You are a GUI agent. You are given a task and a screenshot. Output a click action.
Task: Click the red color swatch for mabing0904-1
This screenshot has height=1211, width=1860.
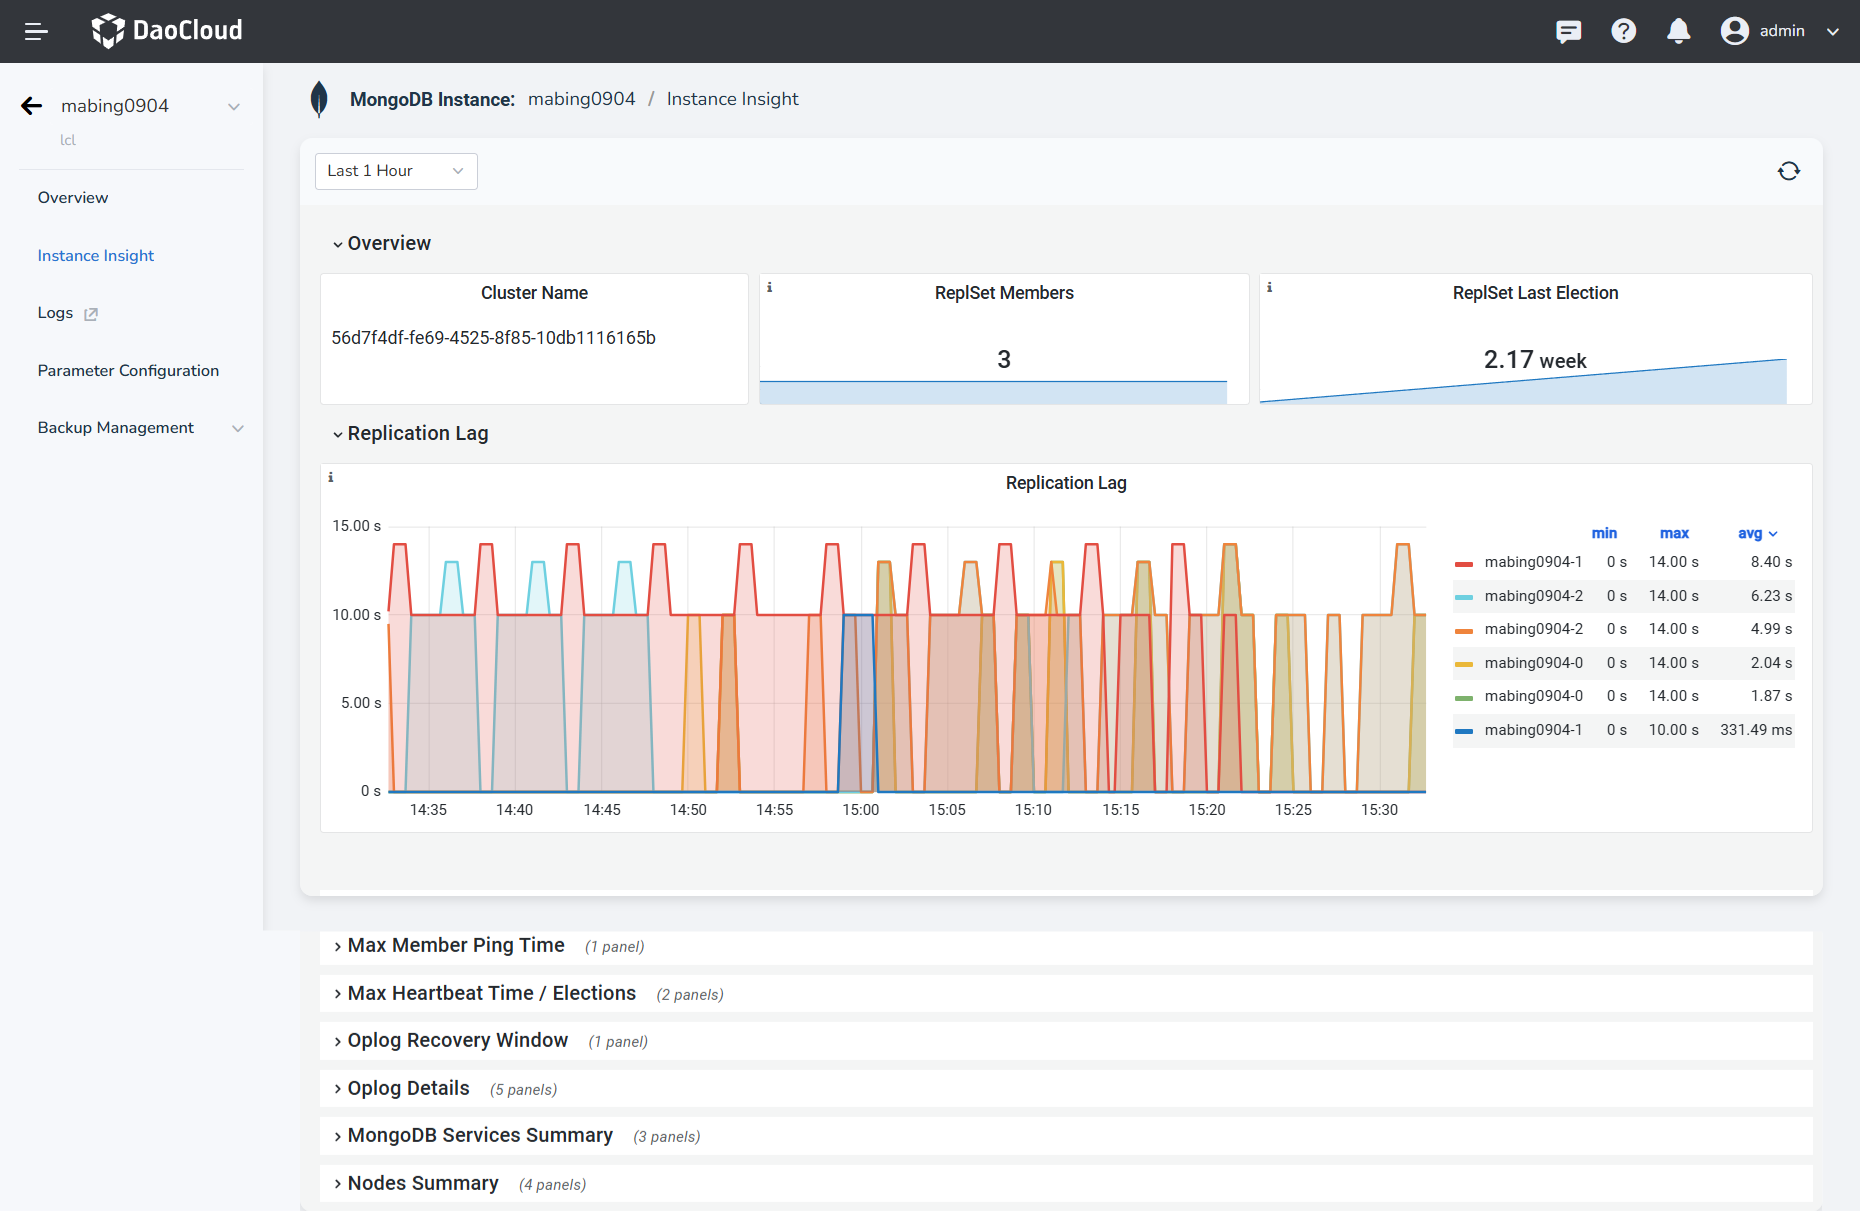1463,562
